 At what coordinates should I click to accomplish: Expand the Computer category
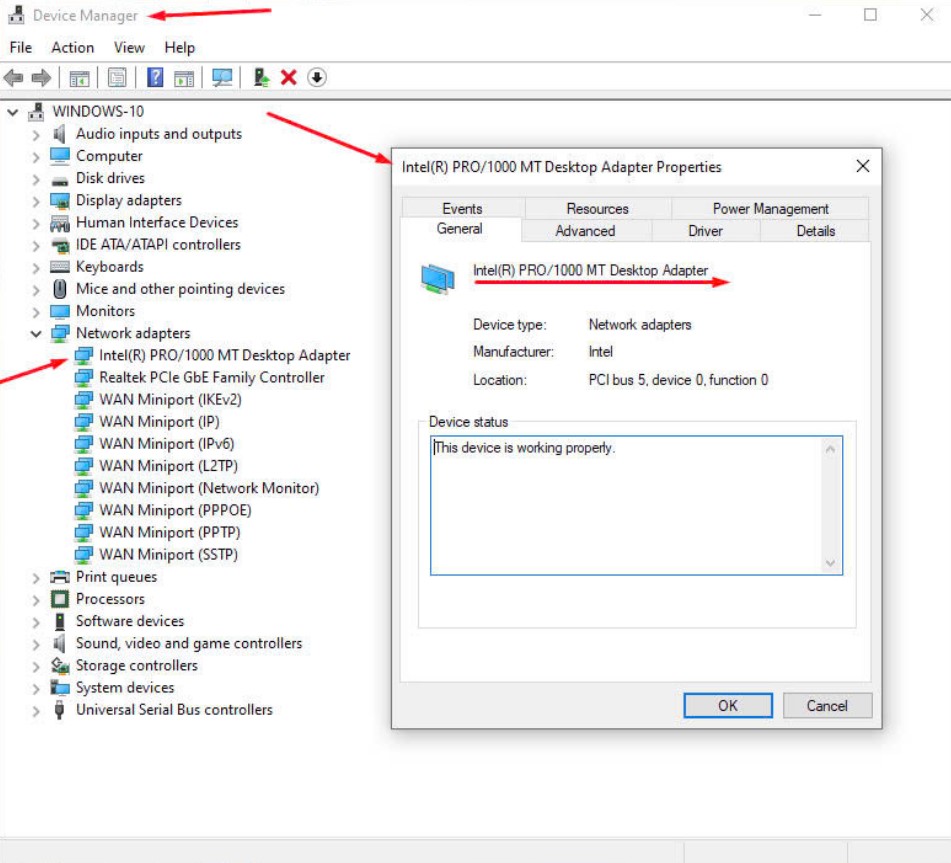click(x=36, y=157)
